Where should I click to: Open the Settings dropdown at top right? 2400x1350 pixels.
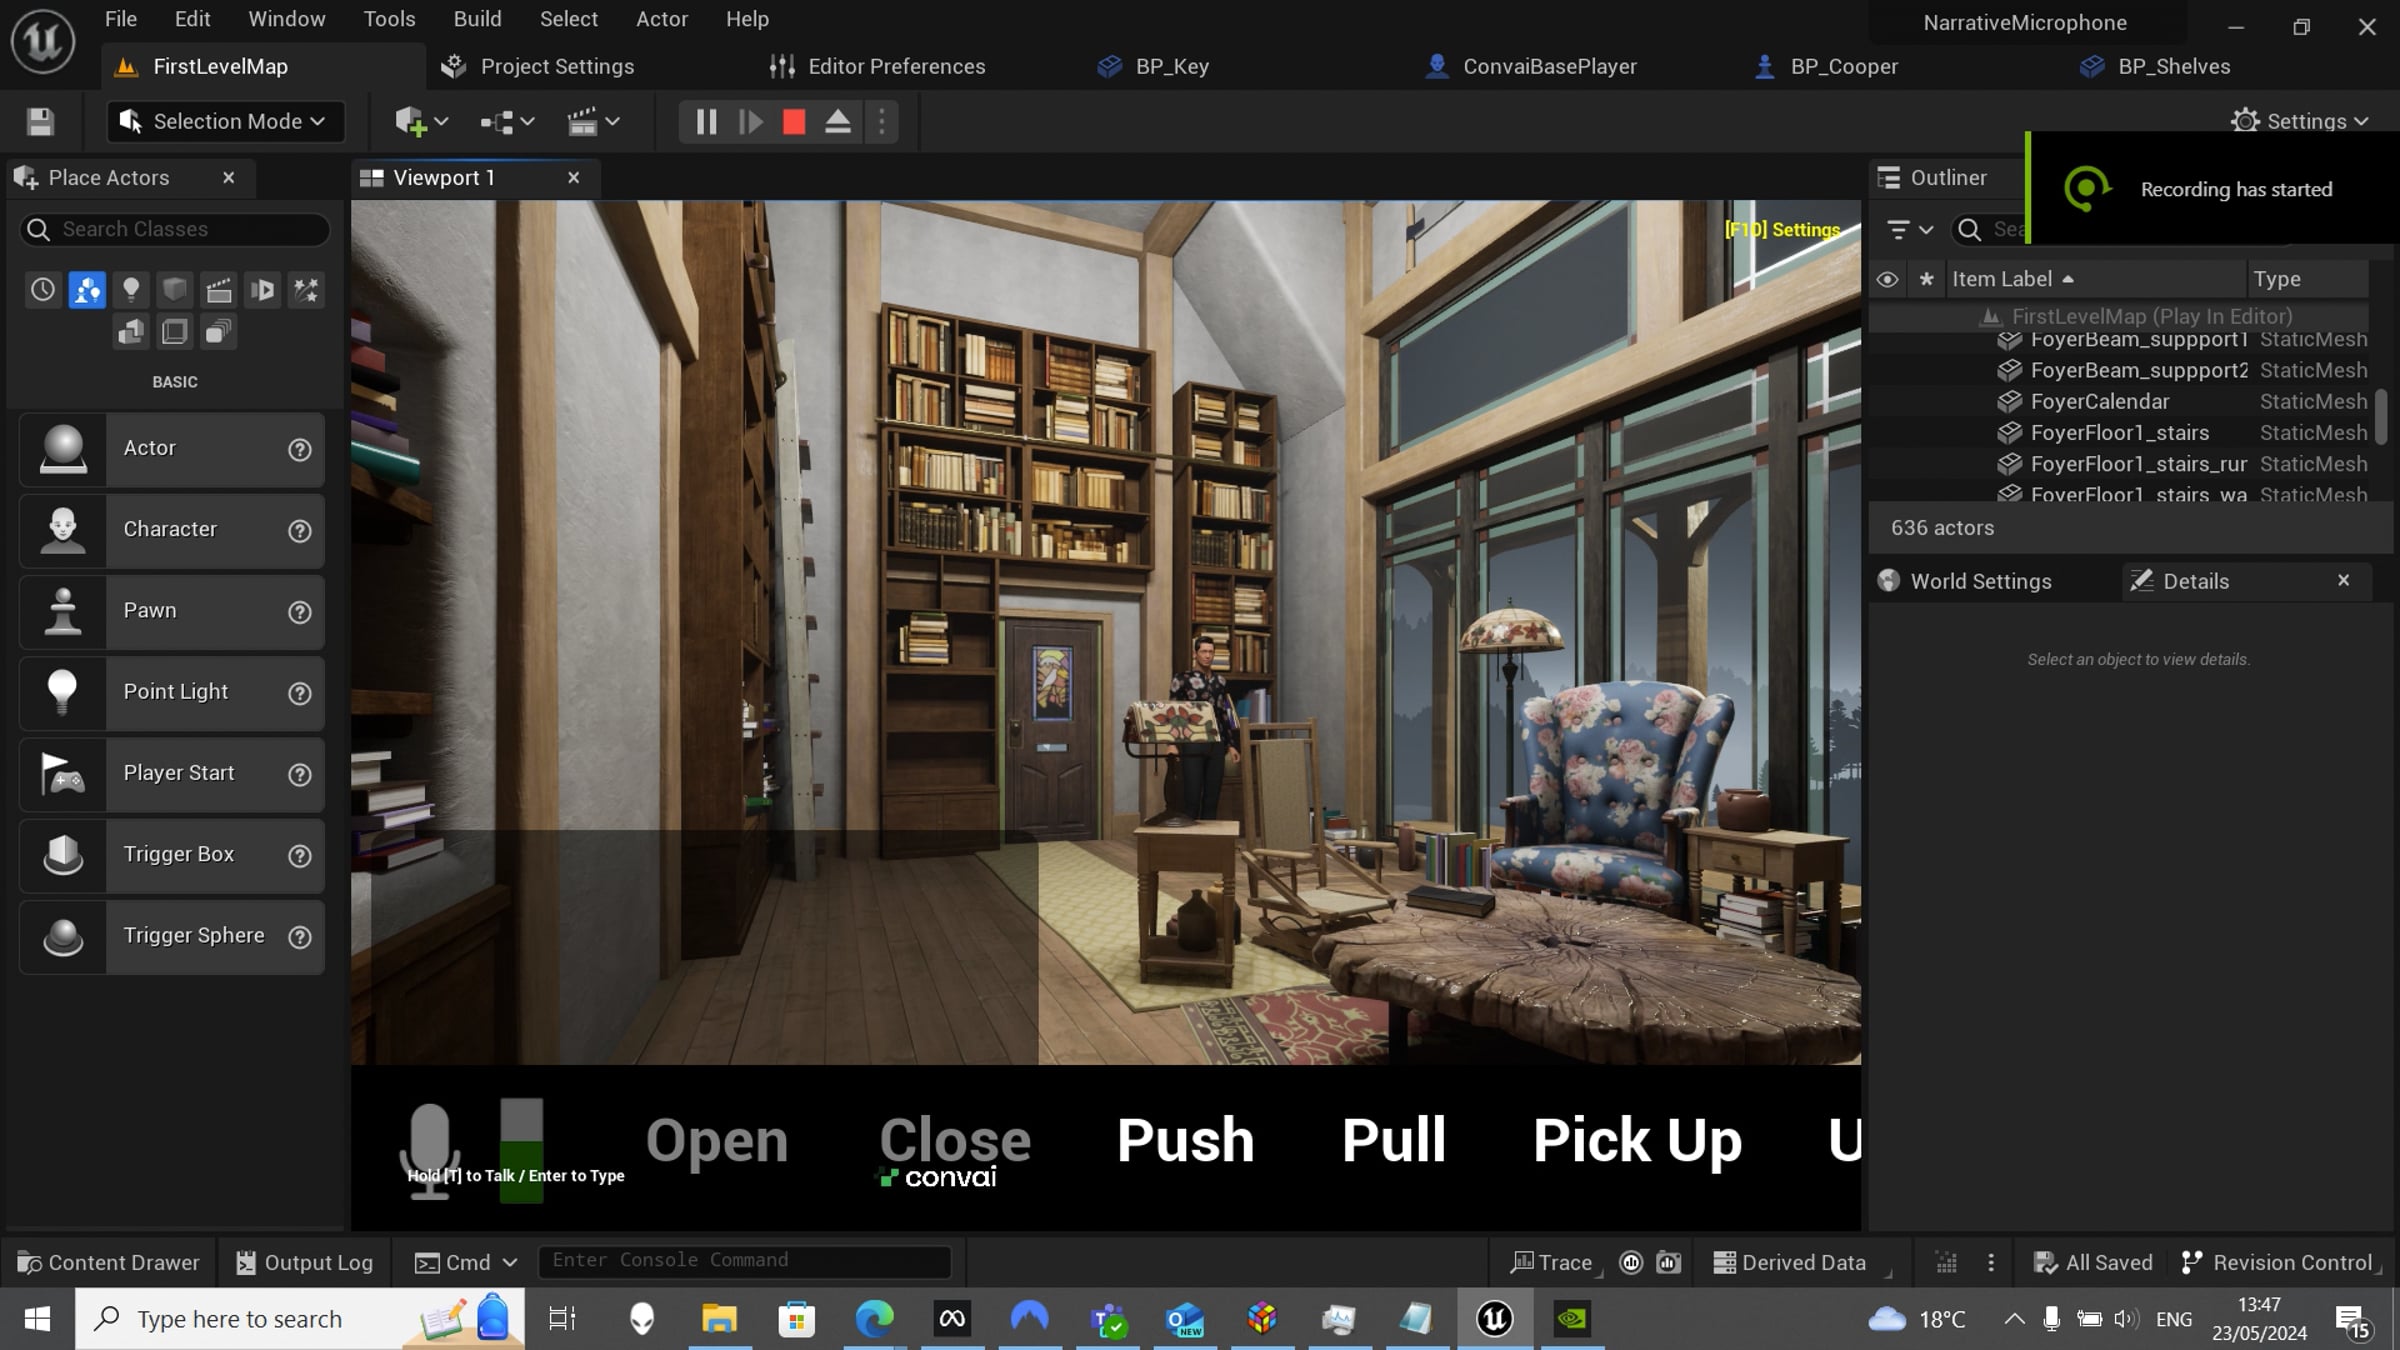coord(2299,121)
